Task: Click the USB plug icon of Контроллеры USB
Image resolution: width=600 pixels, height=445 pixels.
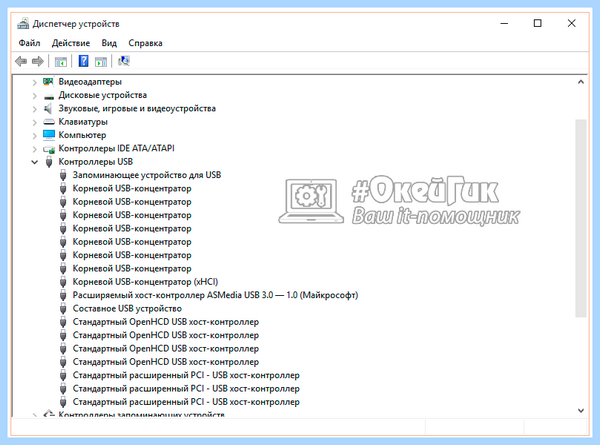Action: pyautogui.click(x=49, y=161)
